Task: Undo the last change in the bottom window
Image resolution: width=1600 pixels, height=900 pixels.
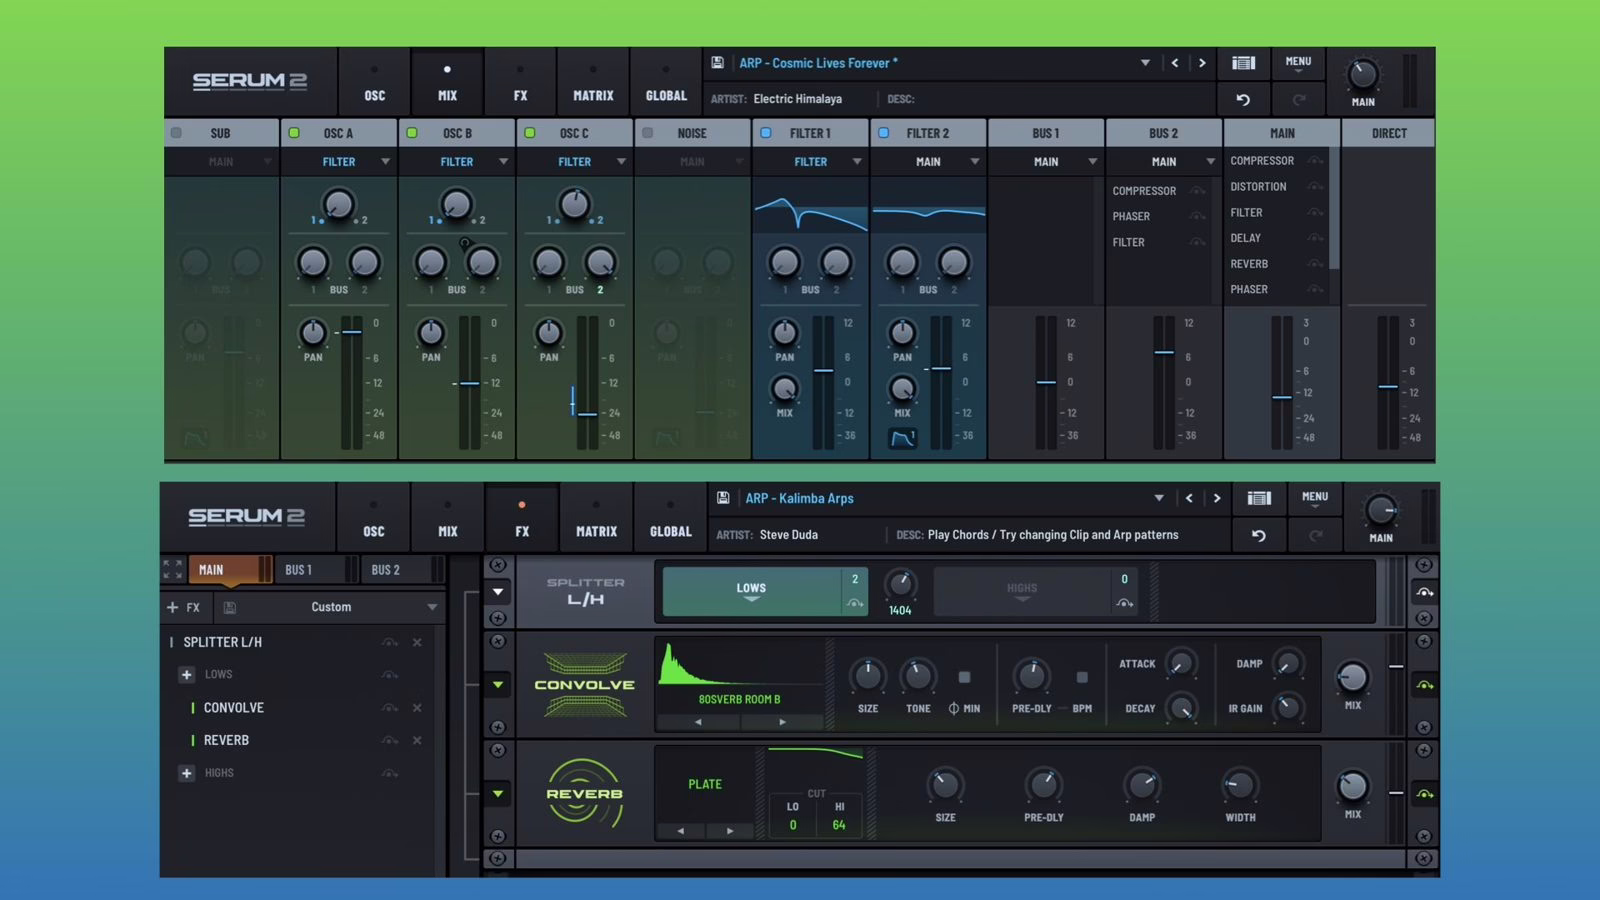Action: pyautogui.click(x=1259, y=535)
